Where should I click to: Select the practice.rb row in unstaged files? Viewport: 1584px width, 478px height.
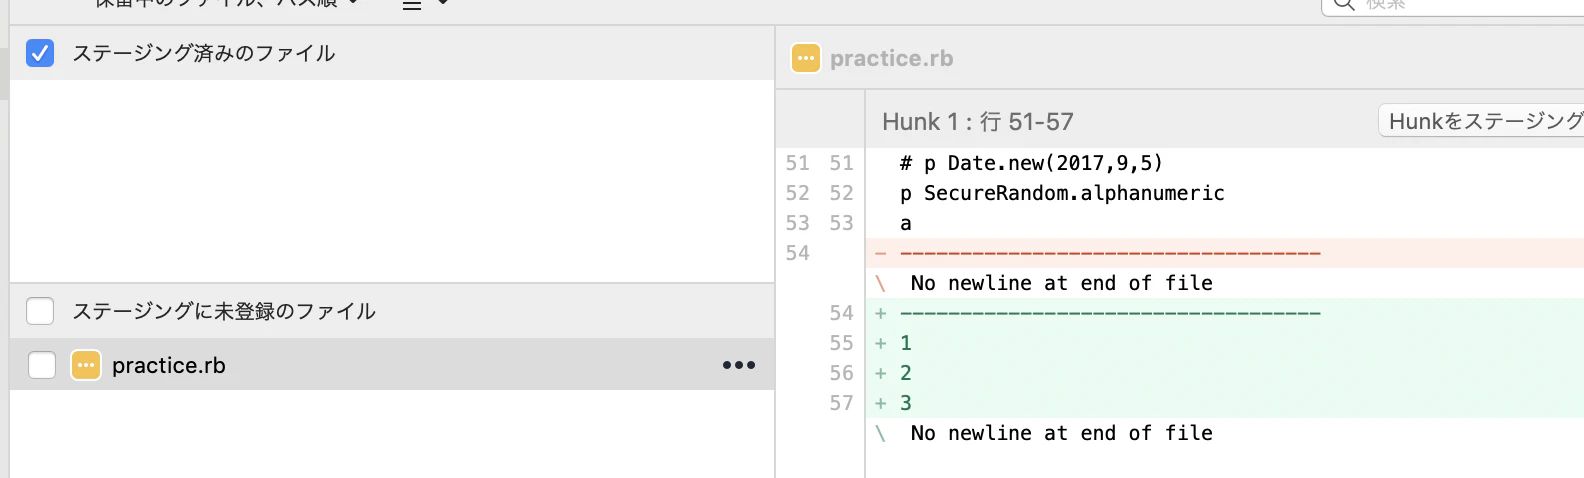click(392, 364)
